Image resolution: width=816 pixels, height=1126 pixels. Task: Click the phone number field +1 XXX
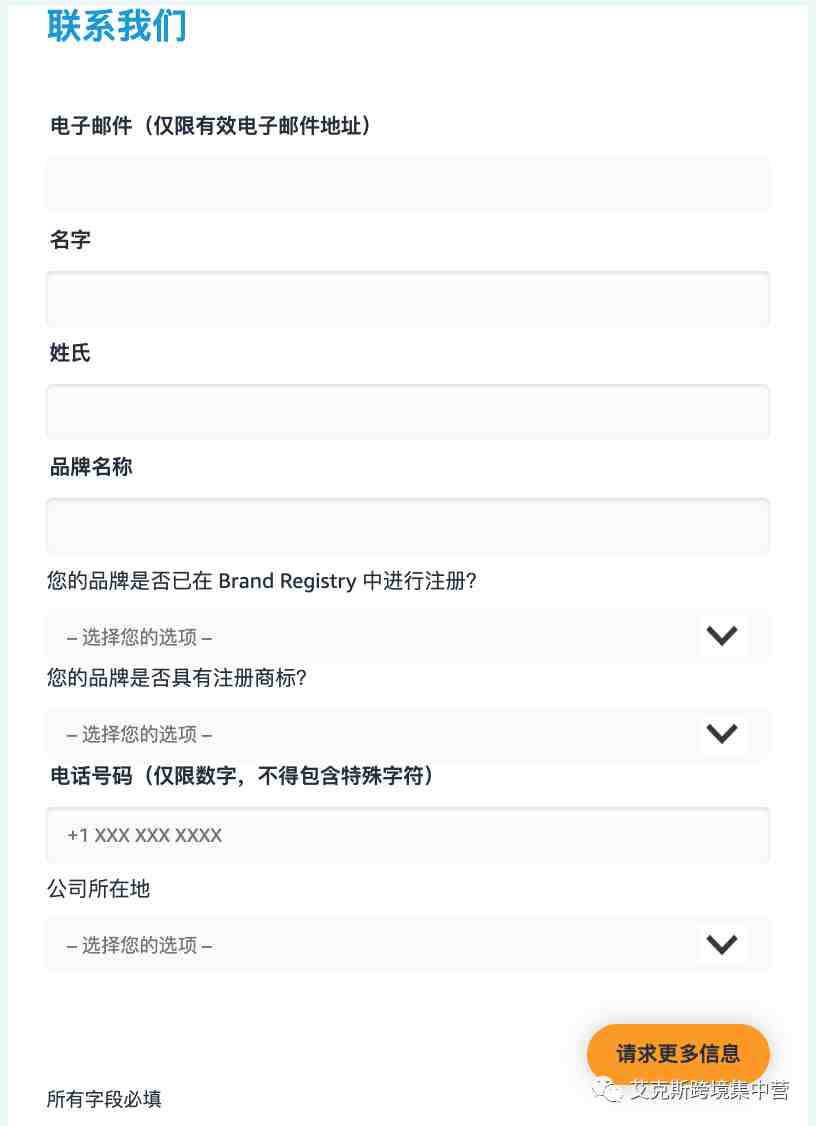pos(408,835)
